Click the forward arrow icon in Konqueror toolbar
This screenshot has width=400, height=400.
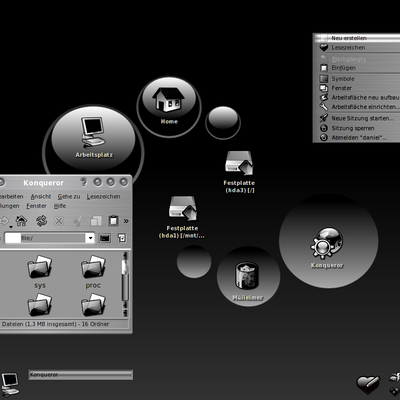click(x=4, y=220)
